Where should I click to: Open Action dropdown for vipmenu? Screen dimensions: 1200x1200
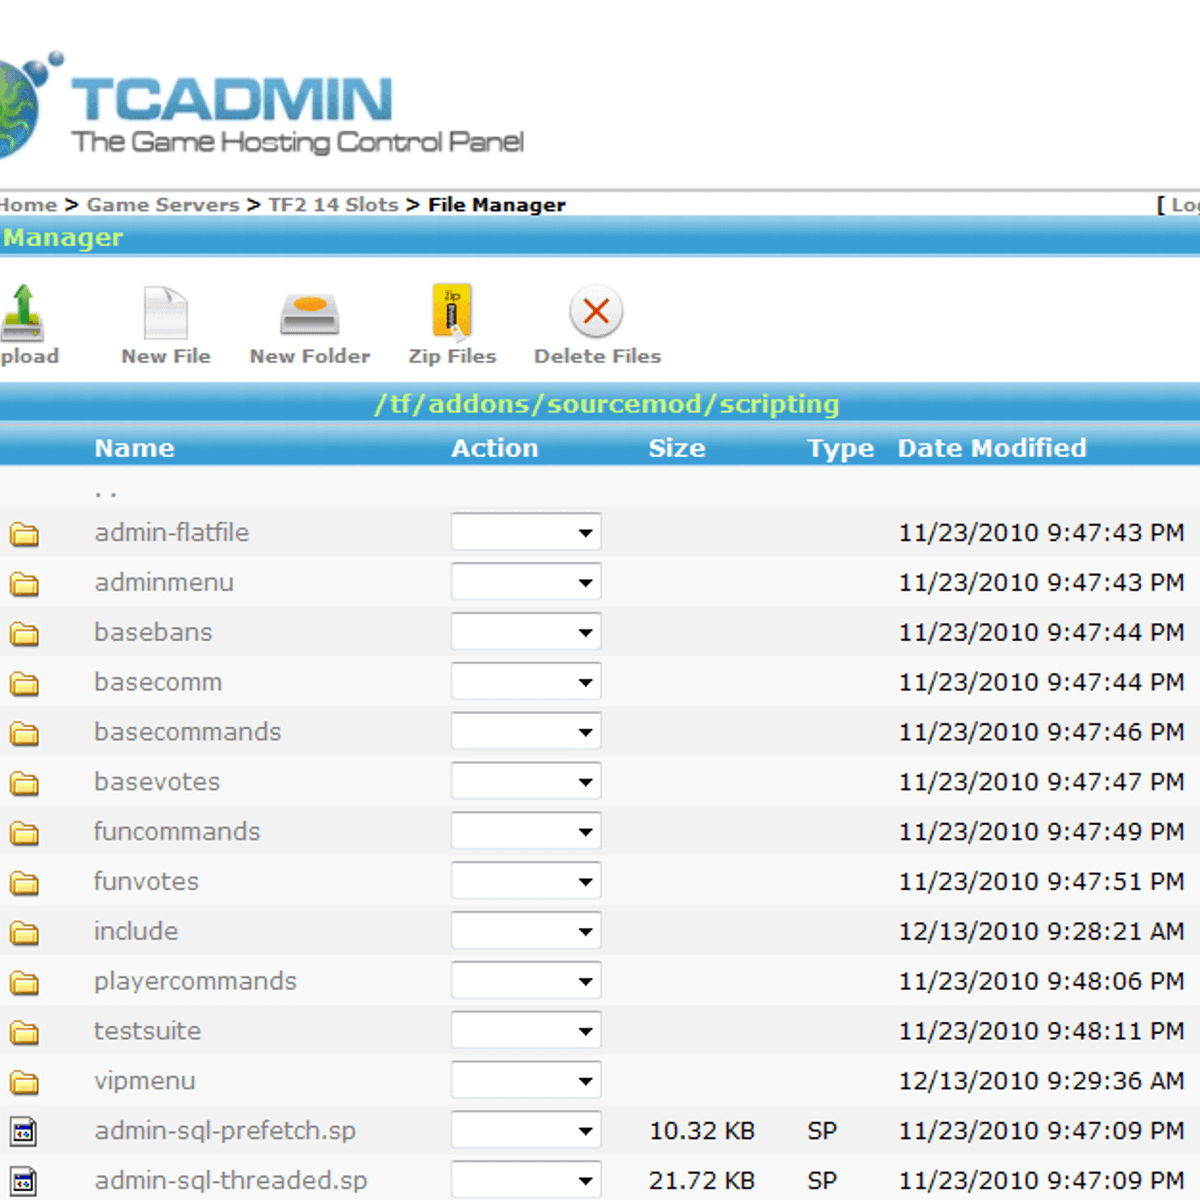click(526, 1080)
